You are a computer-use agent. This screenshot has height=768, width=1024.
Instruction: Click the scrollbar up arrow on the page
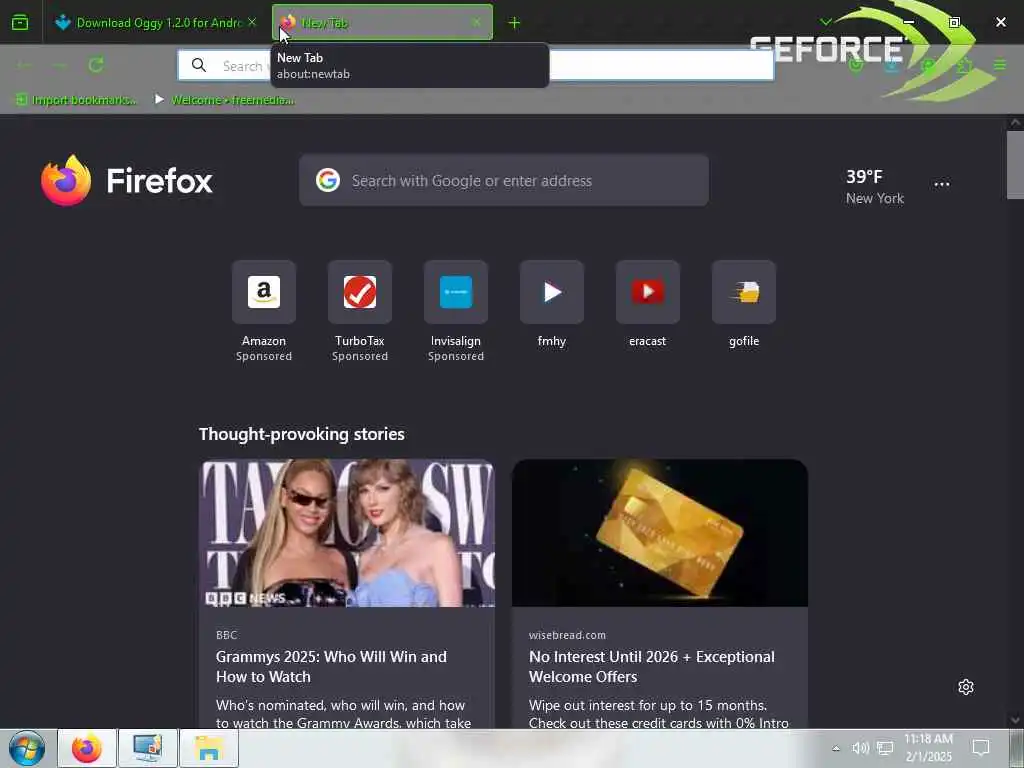pos(1016,122)
